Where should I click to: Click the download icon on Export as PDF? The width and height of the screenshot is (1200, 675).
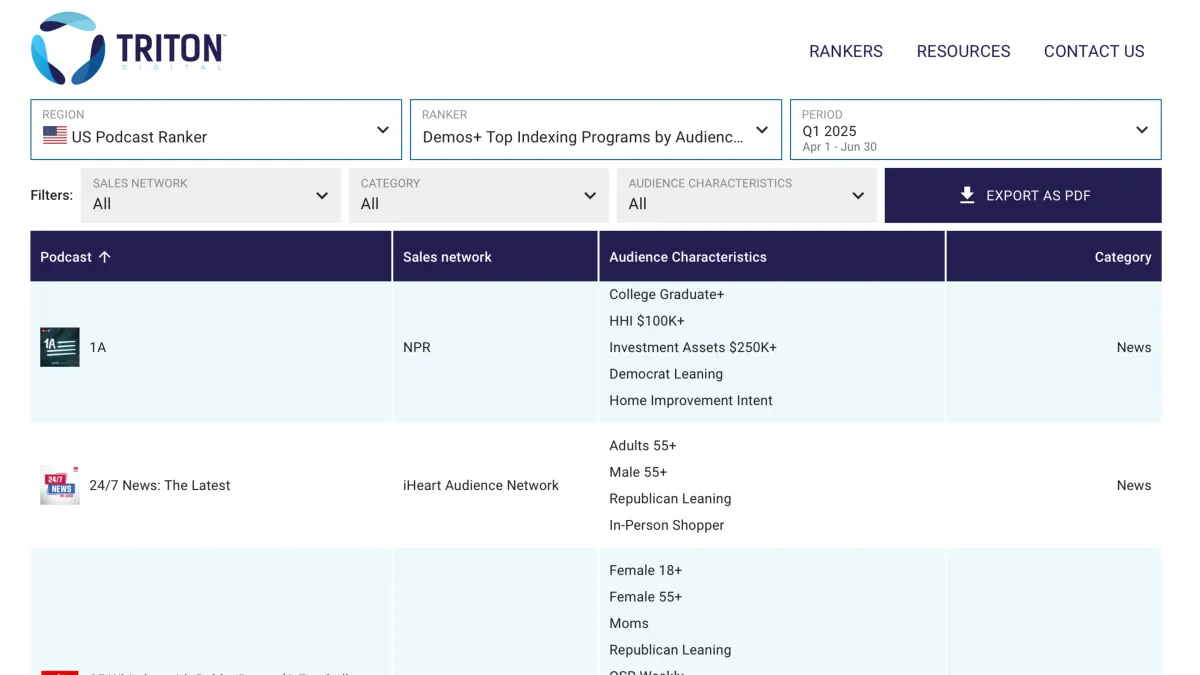[967, 195]
